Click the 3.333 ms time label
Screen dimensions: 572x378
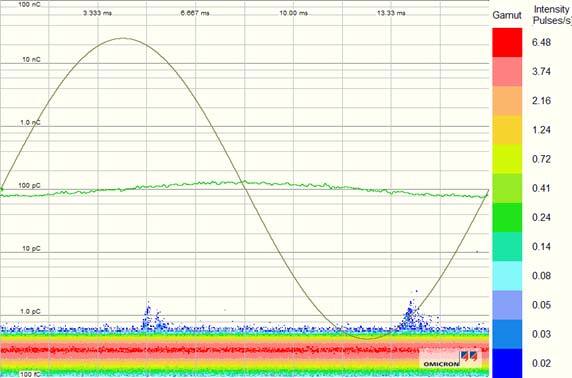pyautogui.click(x=97, y=13)
